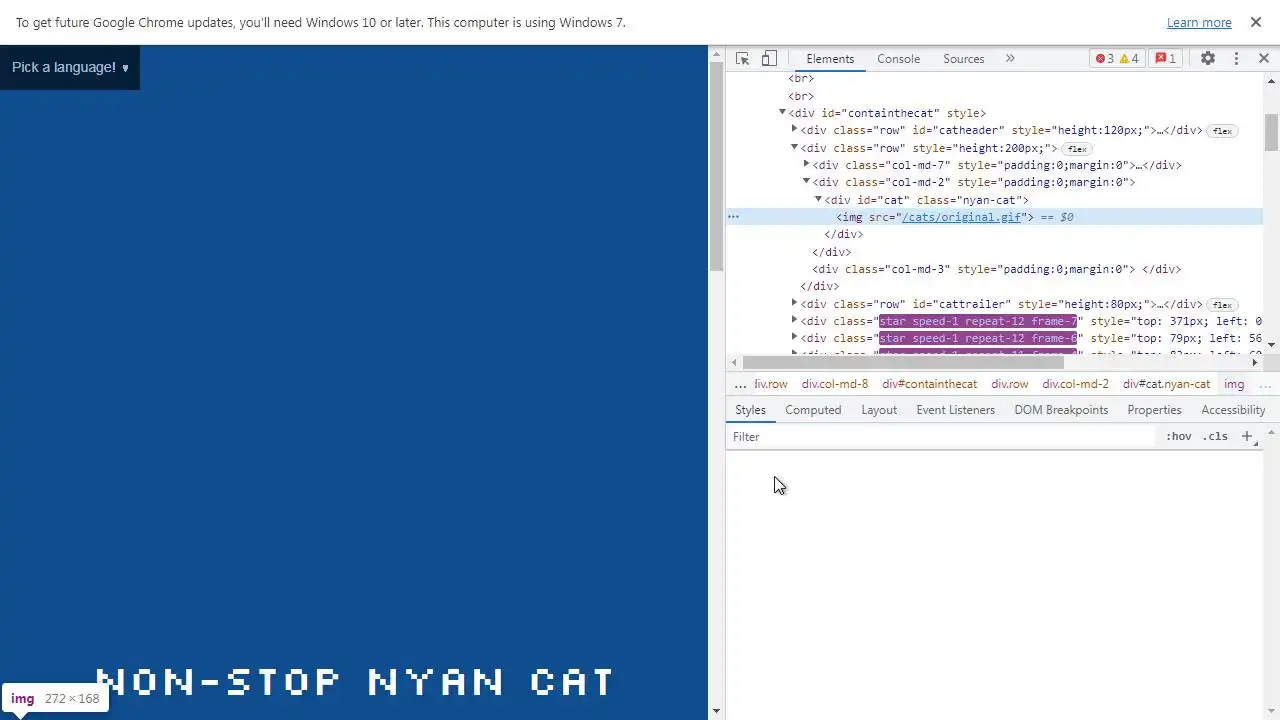Toggle the :hov element state panel
Image resolution: width=1280 pixels, height=720 pixels.
pos(1179,437)
